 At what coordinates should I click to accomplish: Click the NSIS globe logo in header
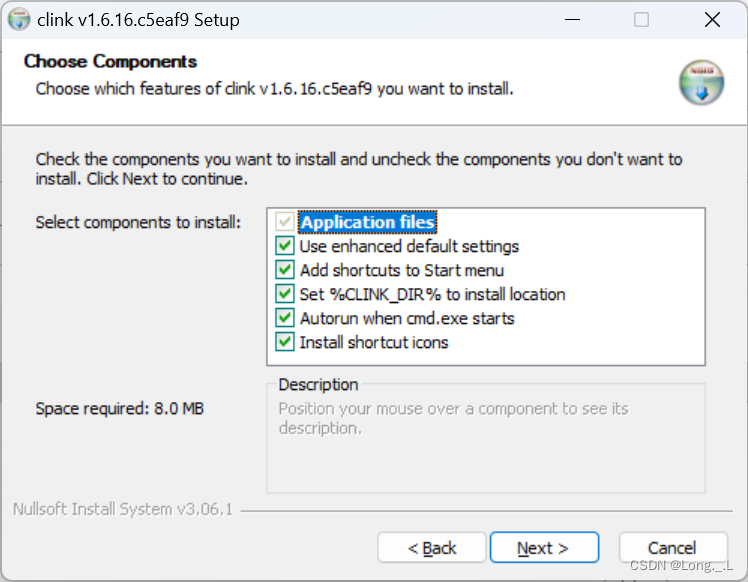[x=701, y=83]
